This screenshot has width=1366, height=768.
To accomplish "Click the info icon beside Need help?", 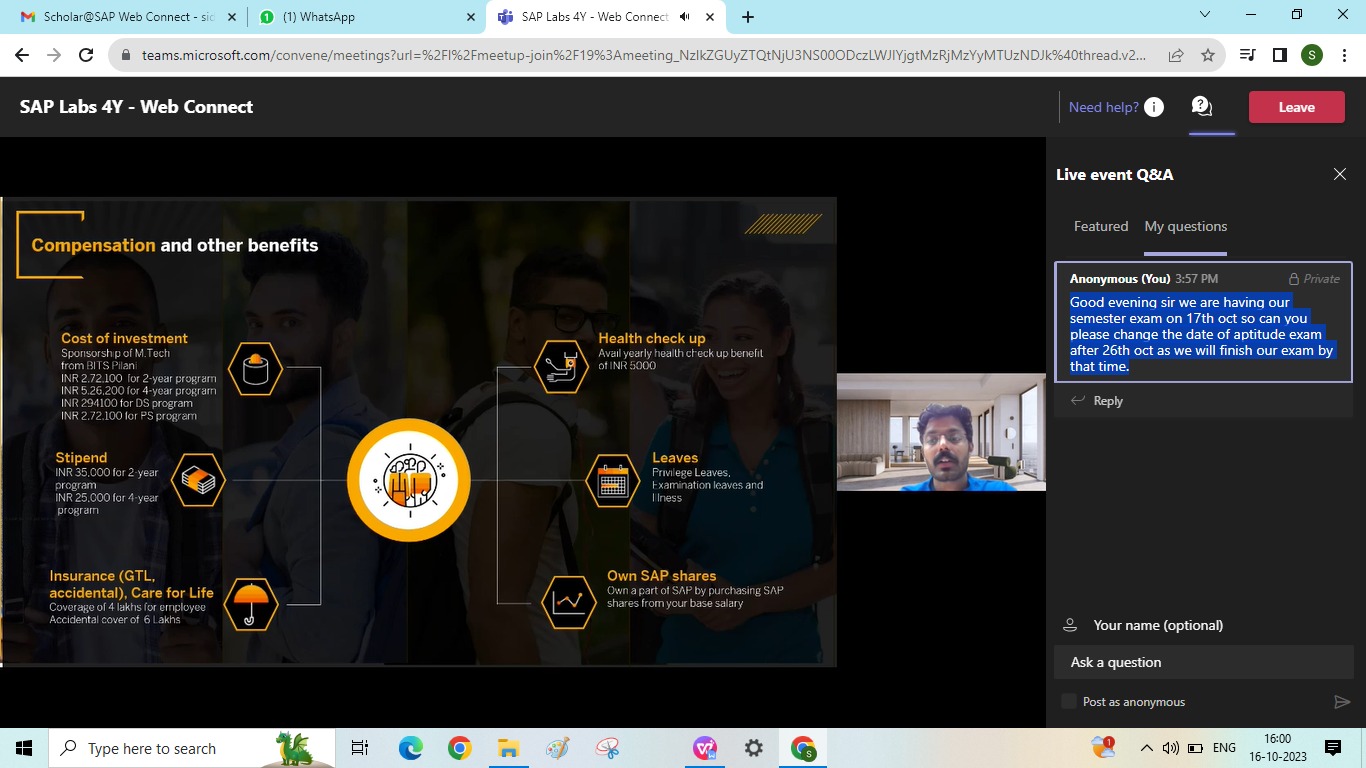I will coord(1153,107).
